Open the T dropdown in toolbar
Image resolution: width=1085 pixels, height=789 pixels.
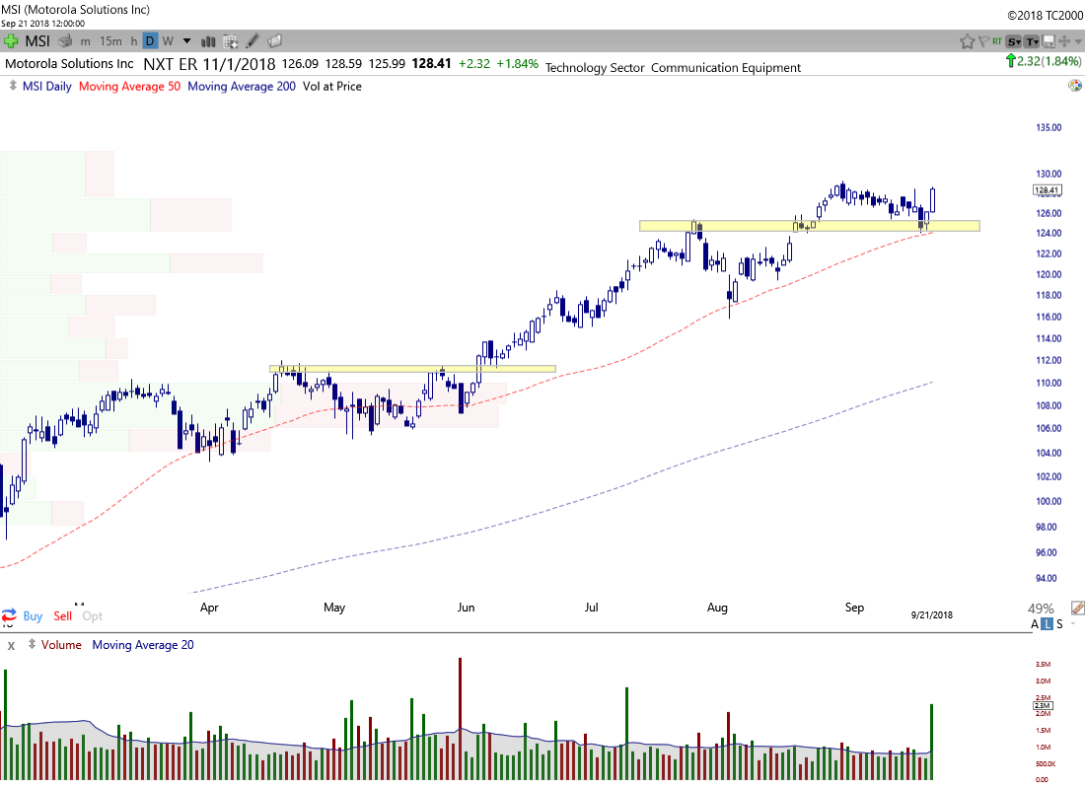(x=1031, y=41)
